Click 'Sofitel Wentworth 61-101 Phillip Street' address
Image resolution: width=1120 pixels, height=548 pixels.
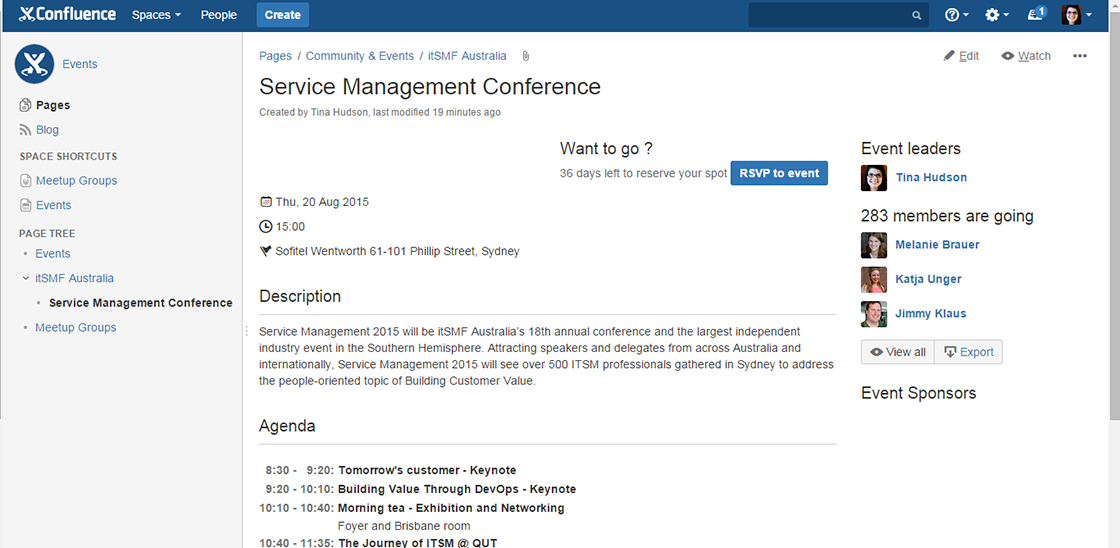(397, 251)
